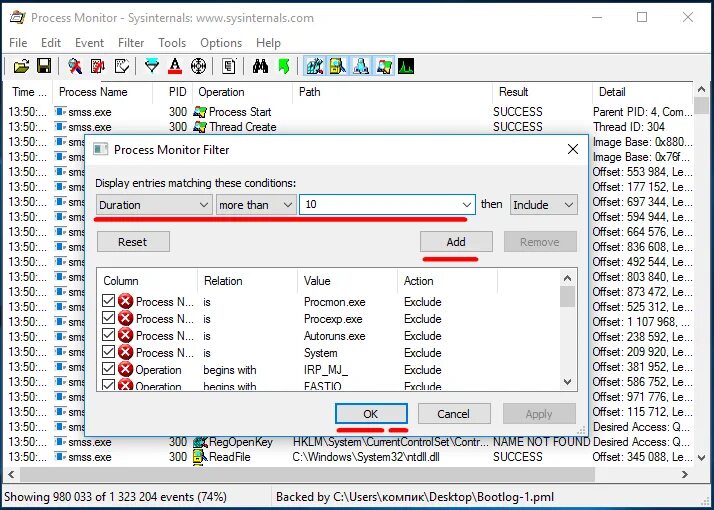Select the 'Parent PID: 4' detail cell
The height and width of the screenshot is (510, 714).
[x=643, y=112]
